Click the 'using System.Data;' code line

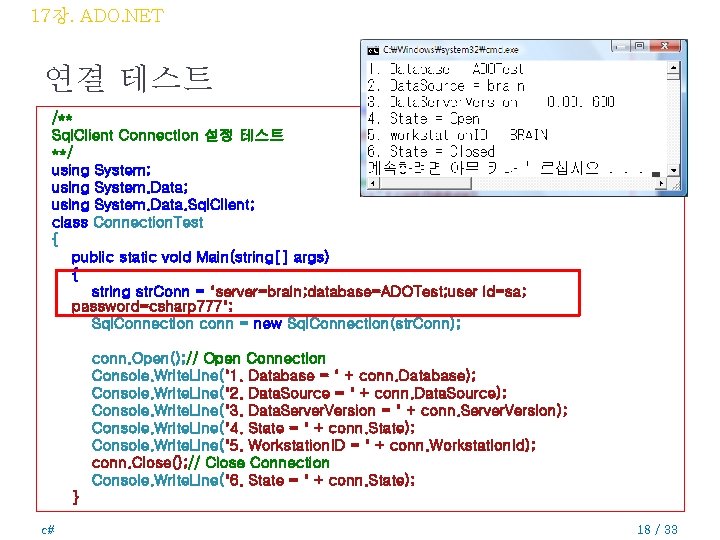tap(120, 187)
